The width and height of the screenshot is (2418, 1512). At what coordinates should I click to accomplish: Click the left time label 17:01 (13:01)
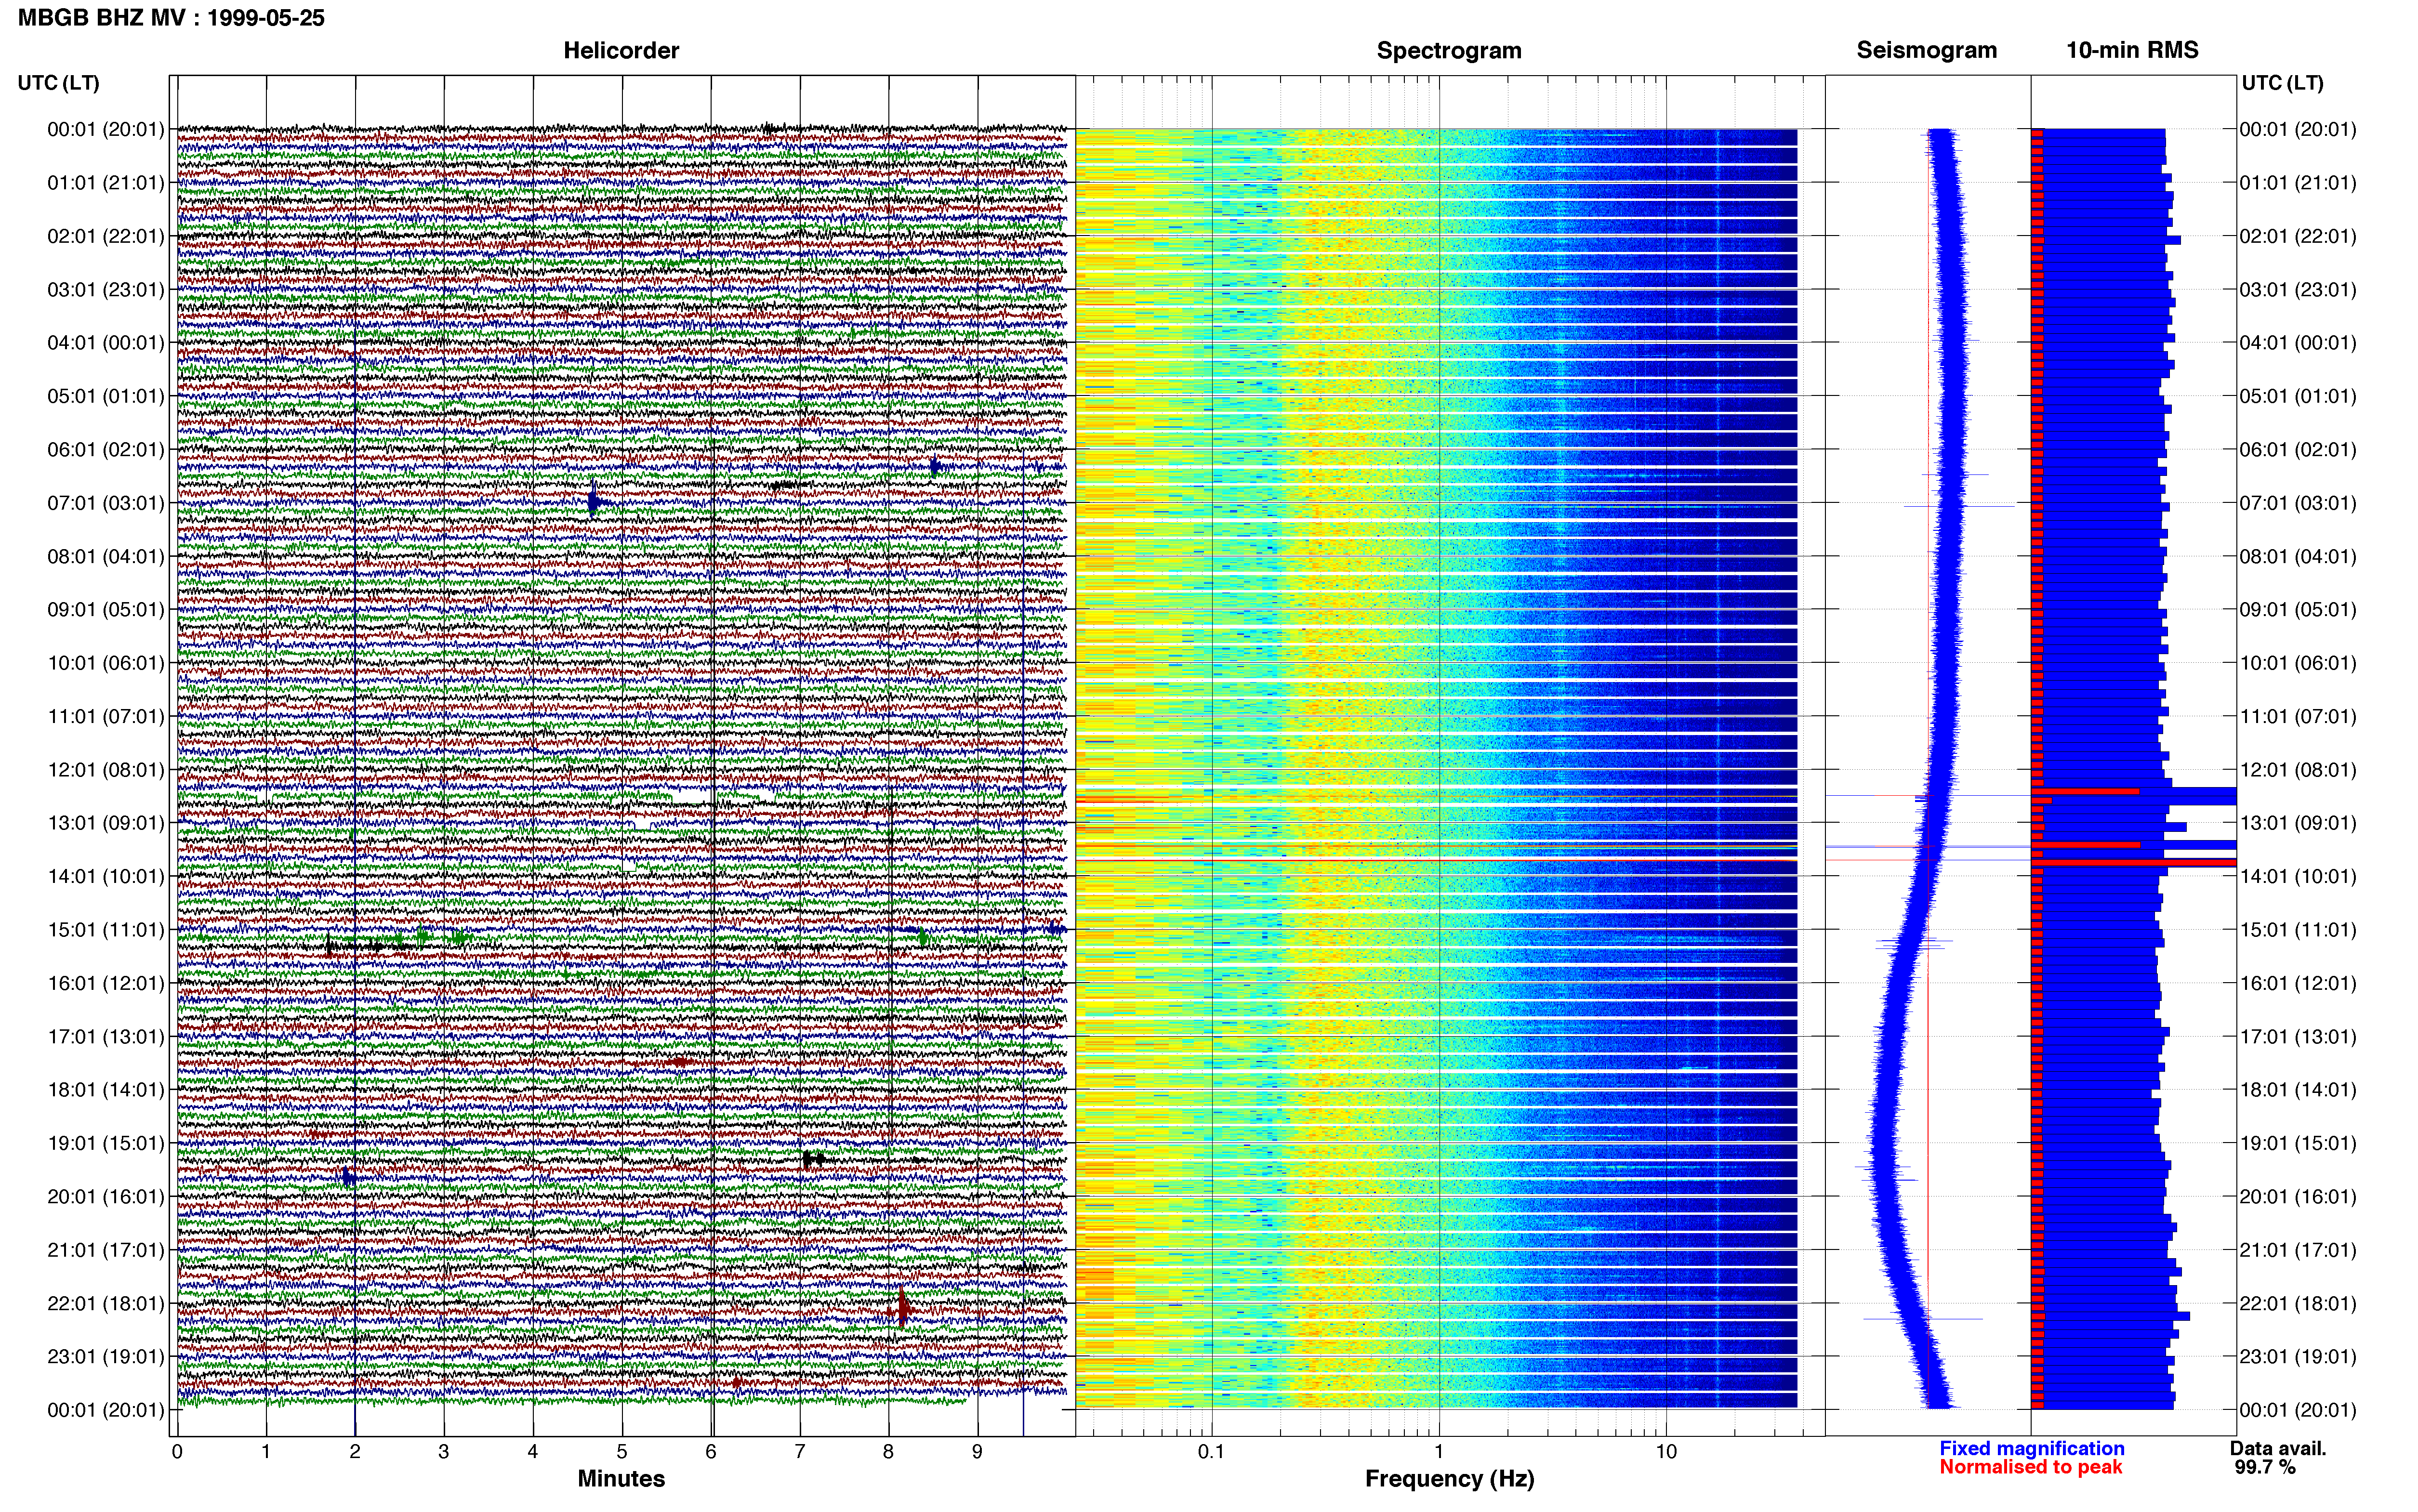click(x=105, y=1036)
